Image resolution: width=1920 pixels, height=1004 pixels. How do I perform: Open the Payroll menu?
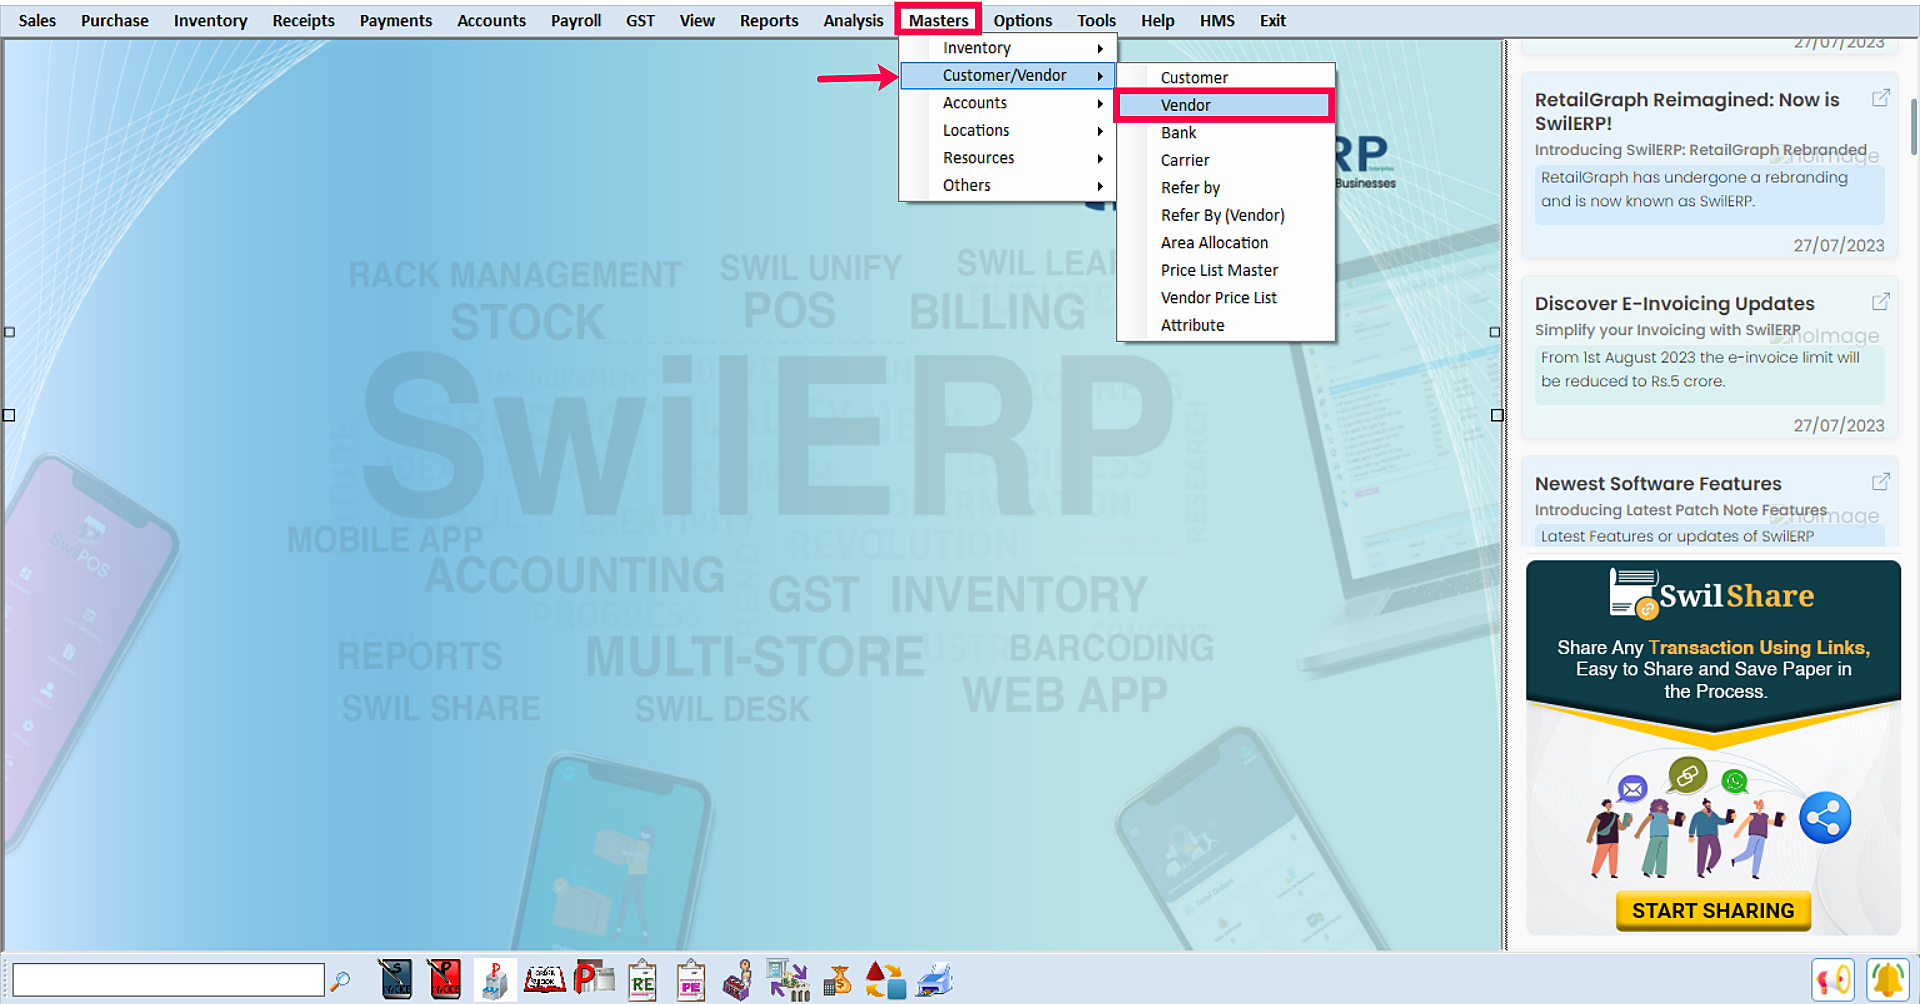[576, 20]
